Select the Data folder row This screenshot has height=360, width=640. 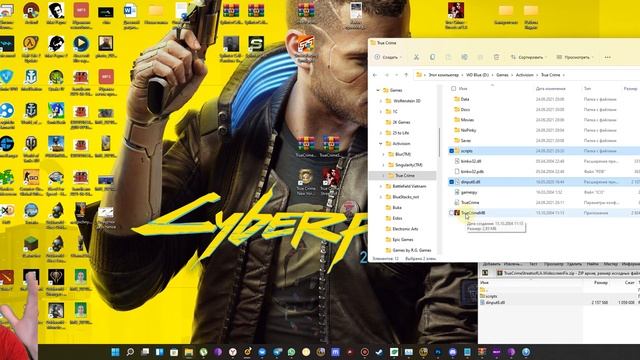[543, 99]
